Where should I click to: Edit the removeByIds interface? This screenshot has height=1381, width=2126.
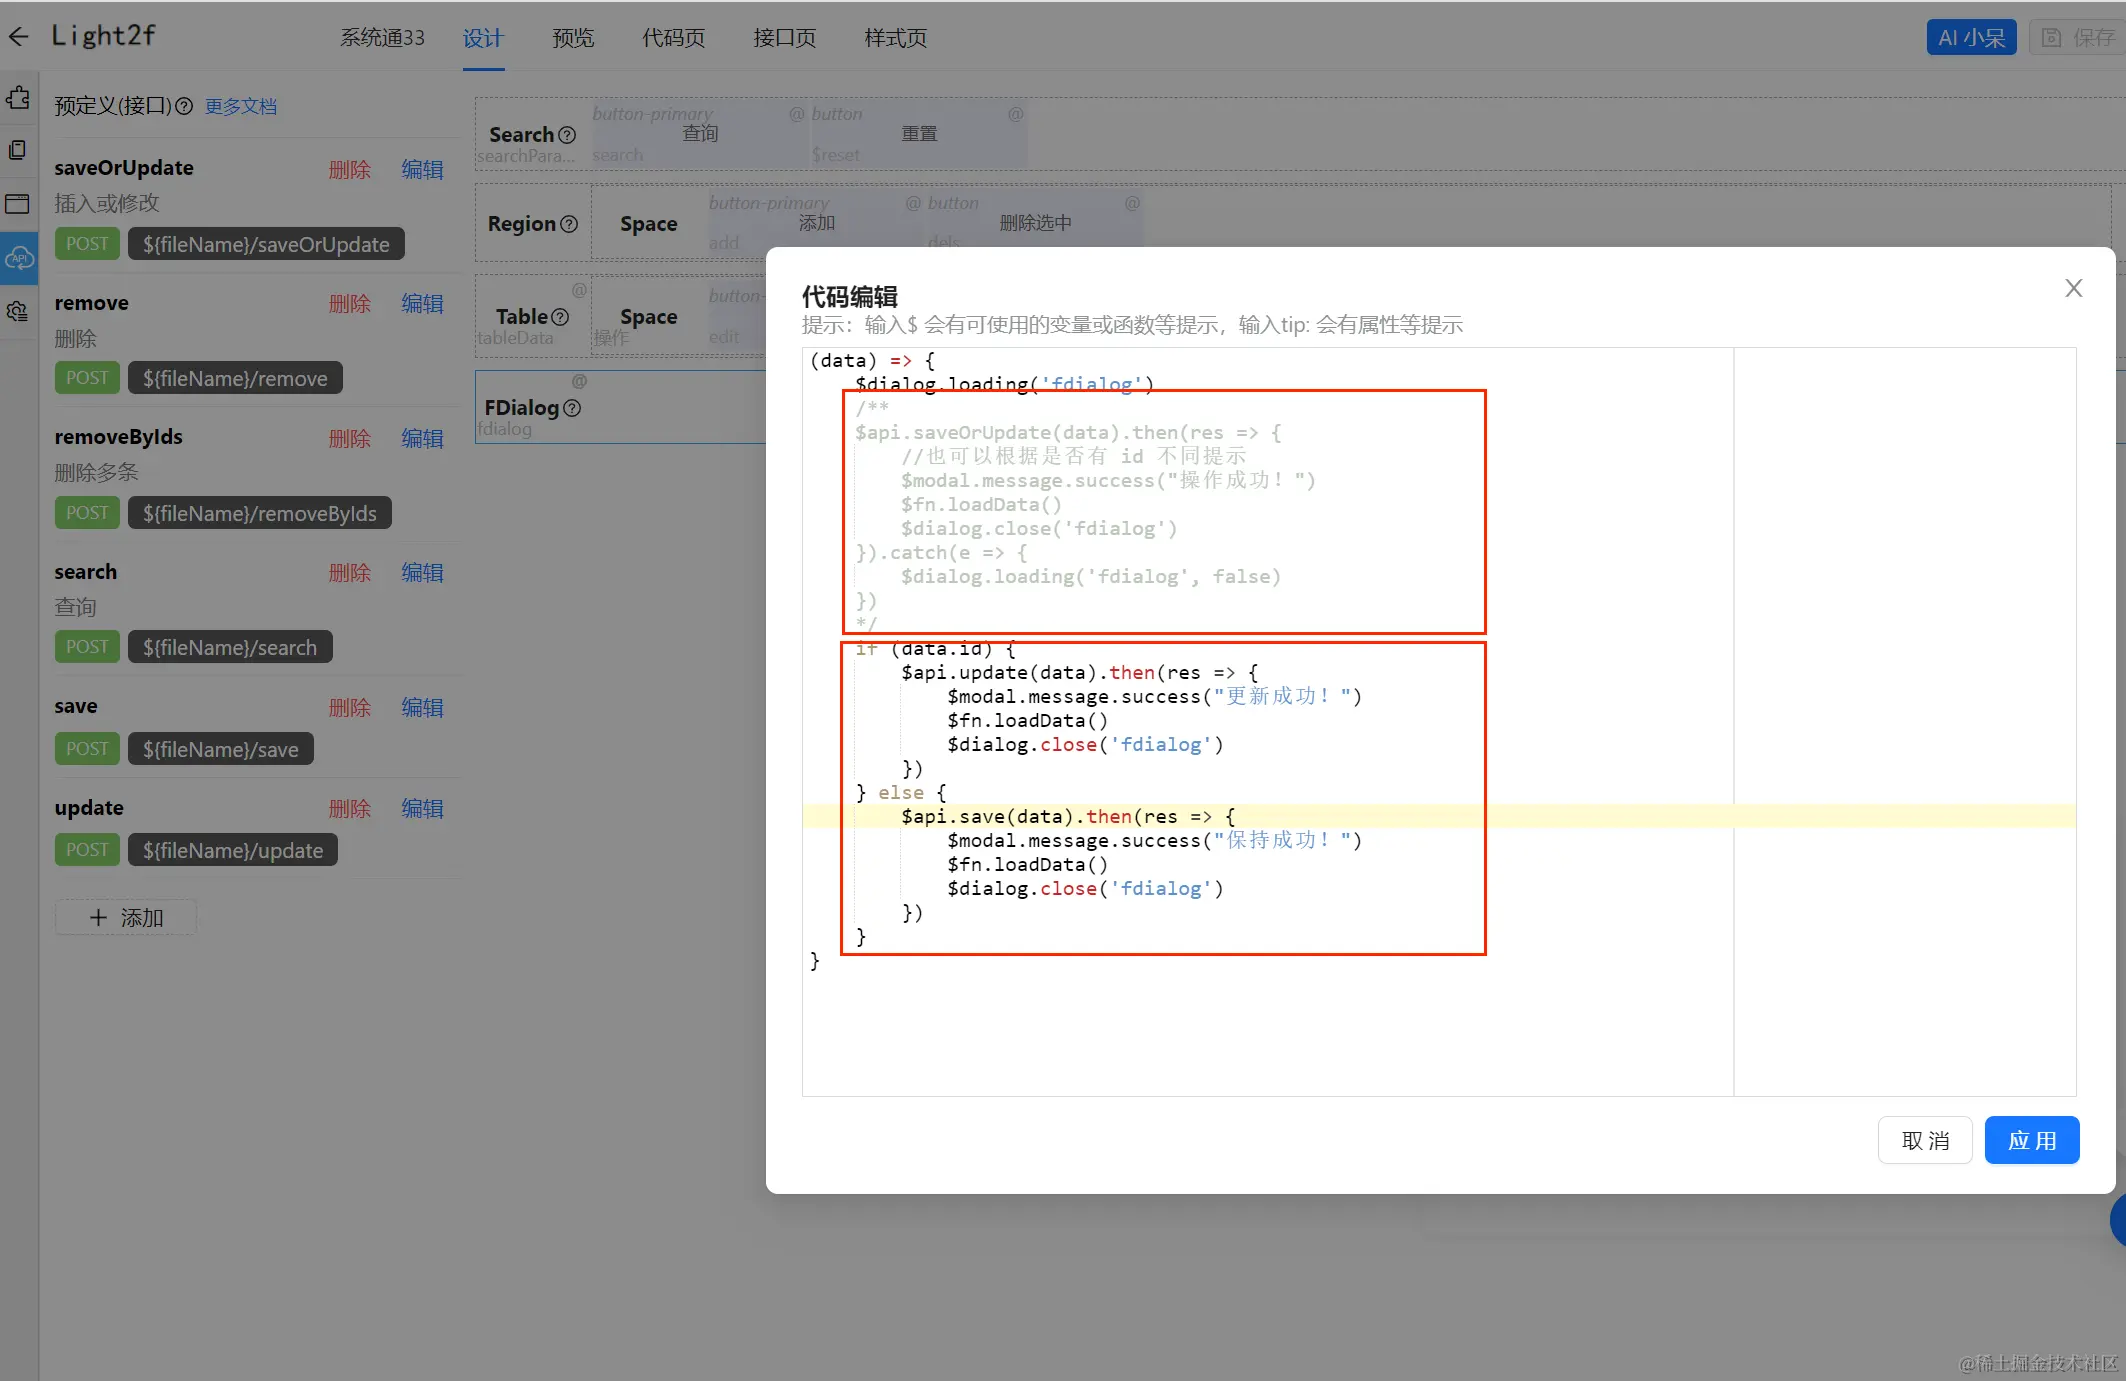422,439
